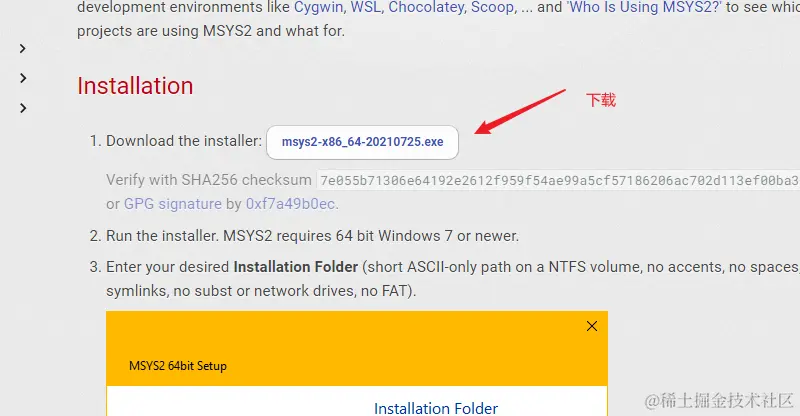Image resolution: width=800 pixels, height=416 pixels.
Task: Click the 'Installation Folder' dialog heading
Action: [436, 408]
